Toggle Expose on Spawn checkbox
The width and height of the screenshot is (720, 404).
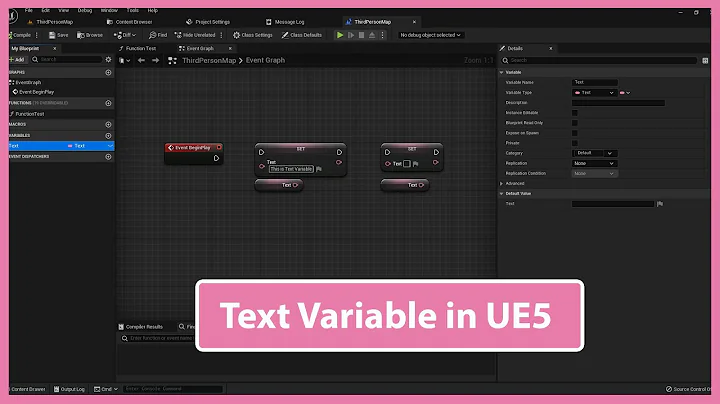[x=574, y=133]
